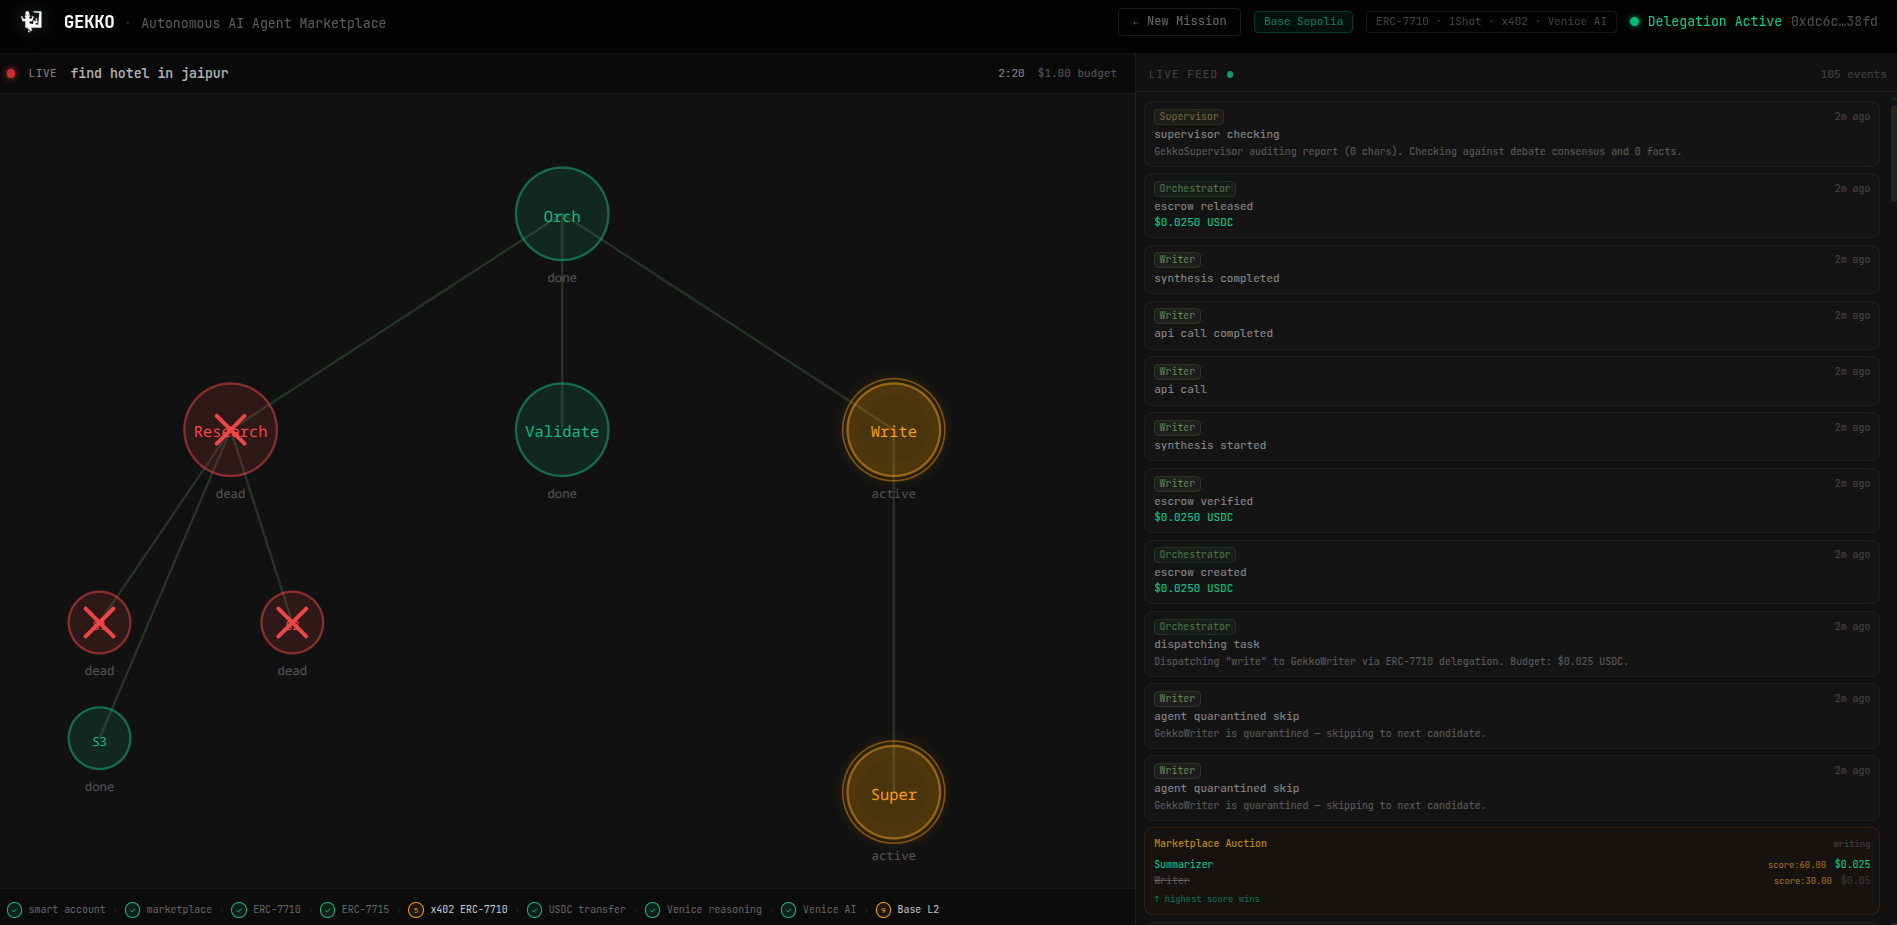This screenshot has height=925, width=1897.
Task: Open the synthesis completed feed event
Action: 1511,269
